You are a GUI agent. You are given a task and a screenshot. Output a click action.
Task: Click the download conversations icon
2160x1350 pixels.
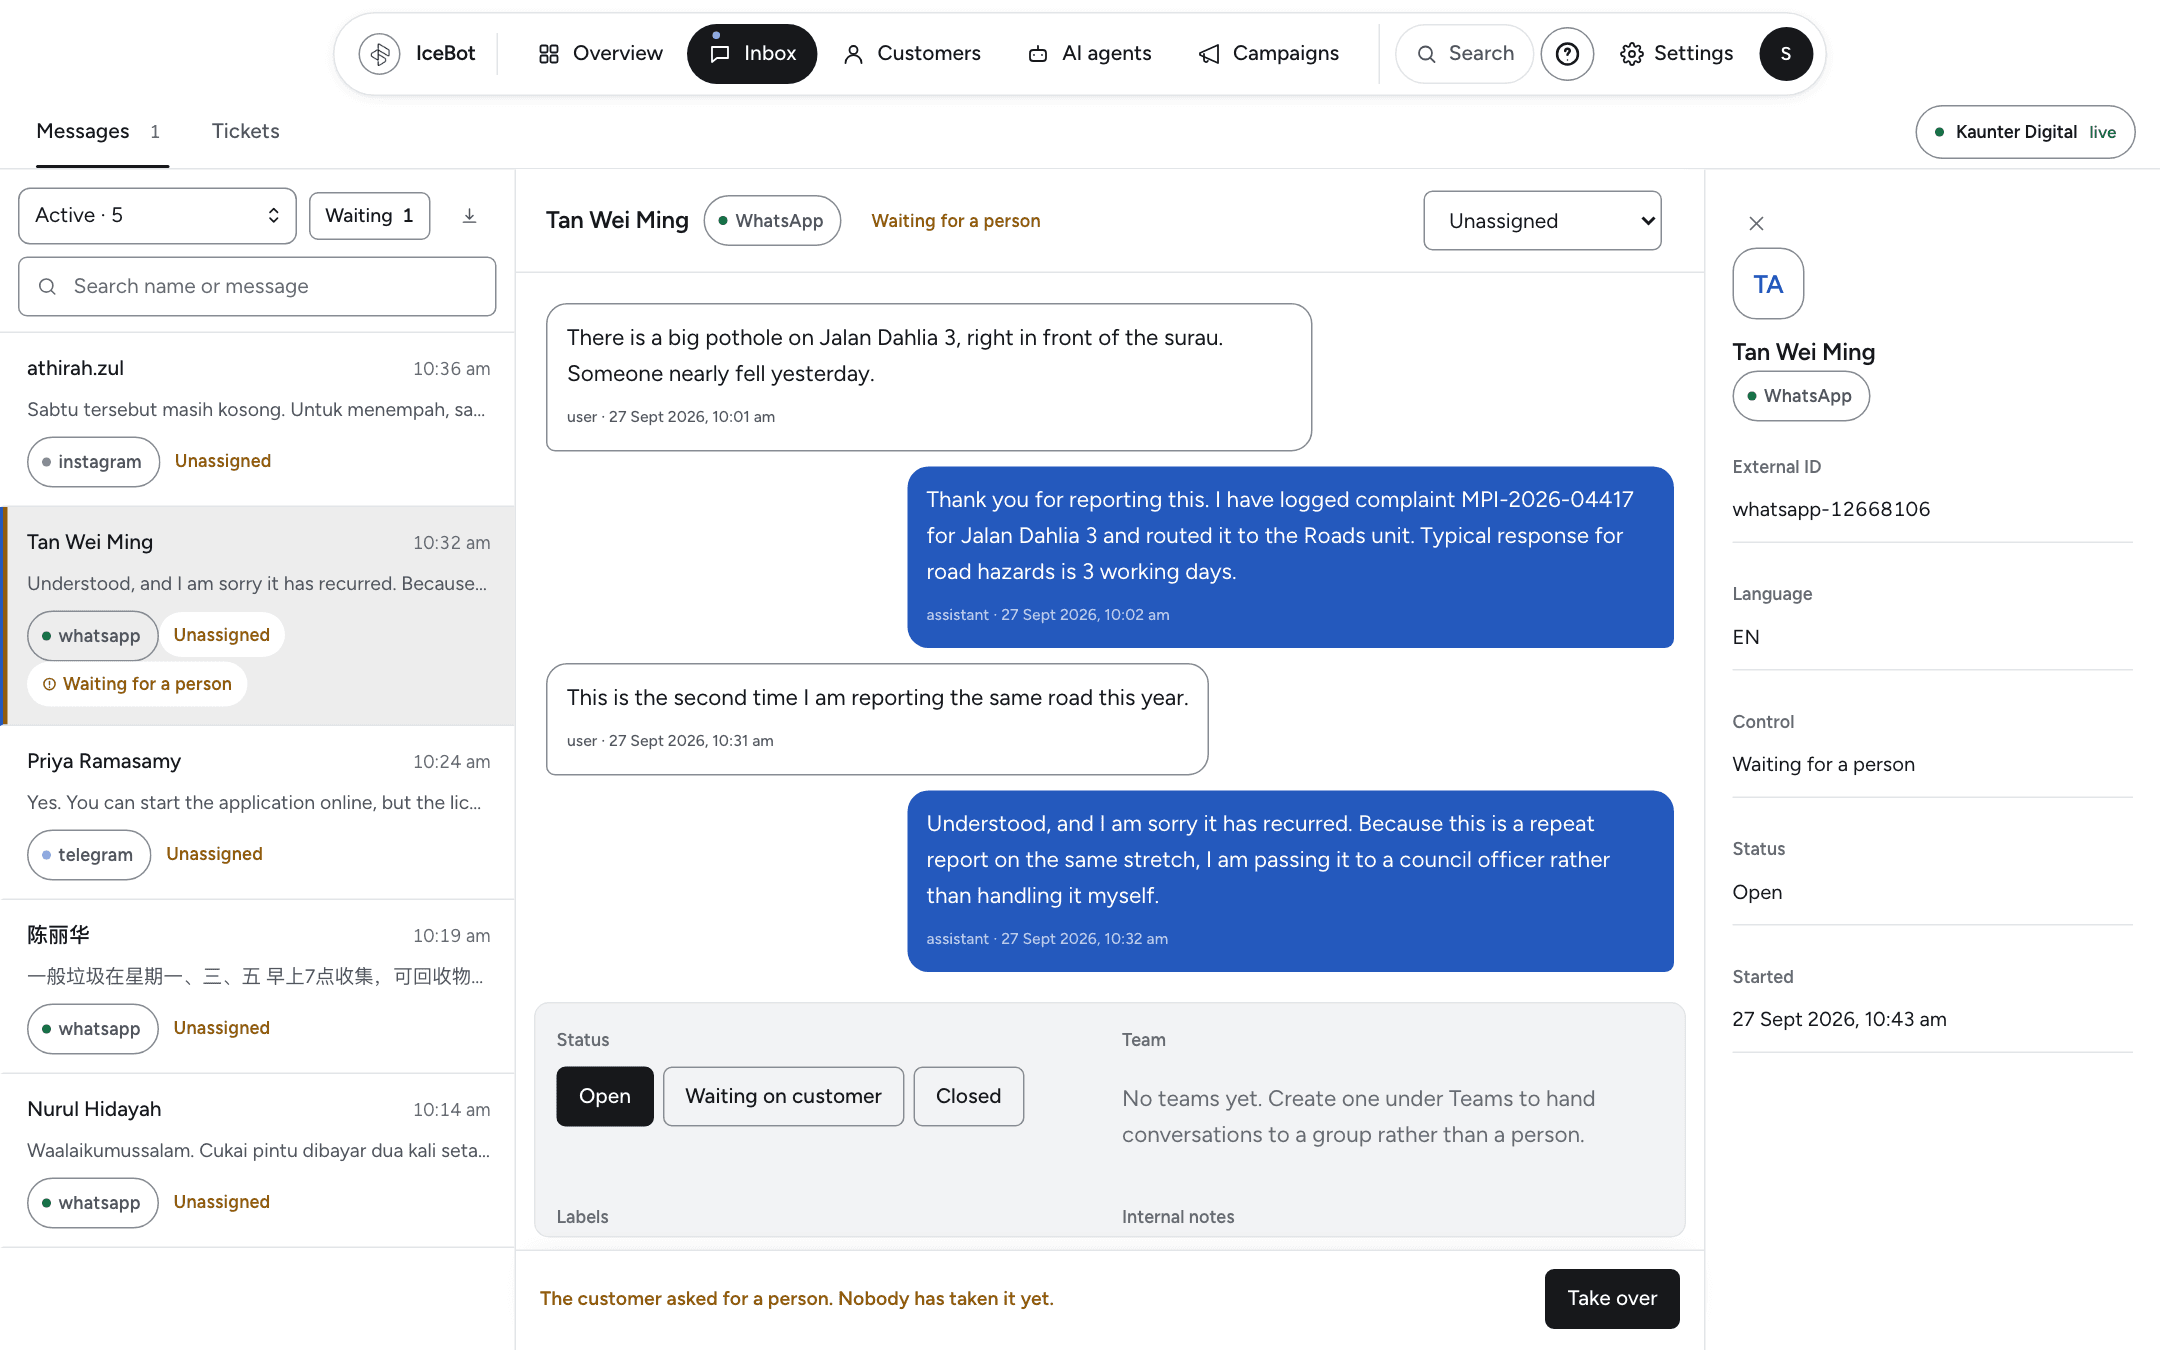(469, 216)
